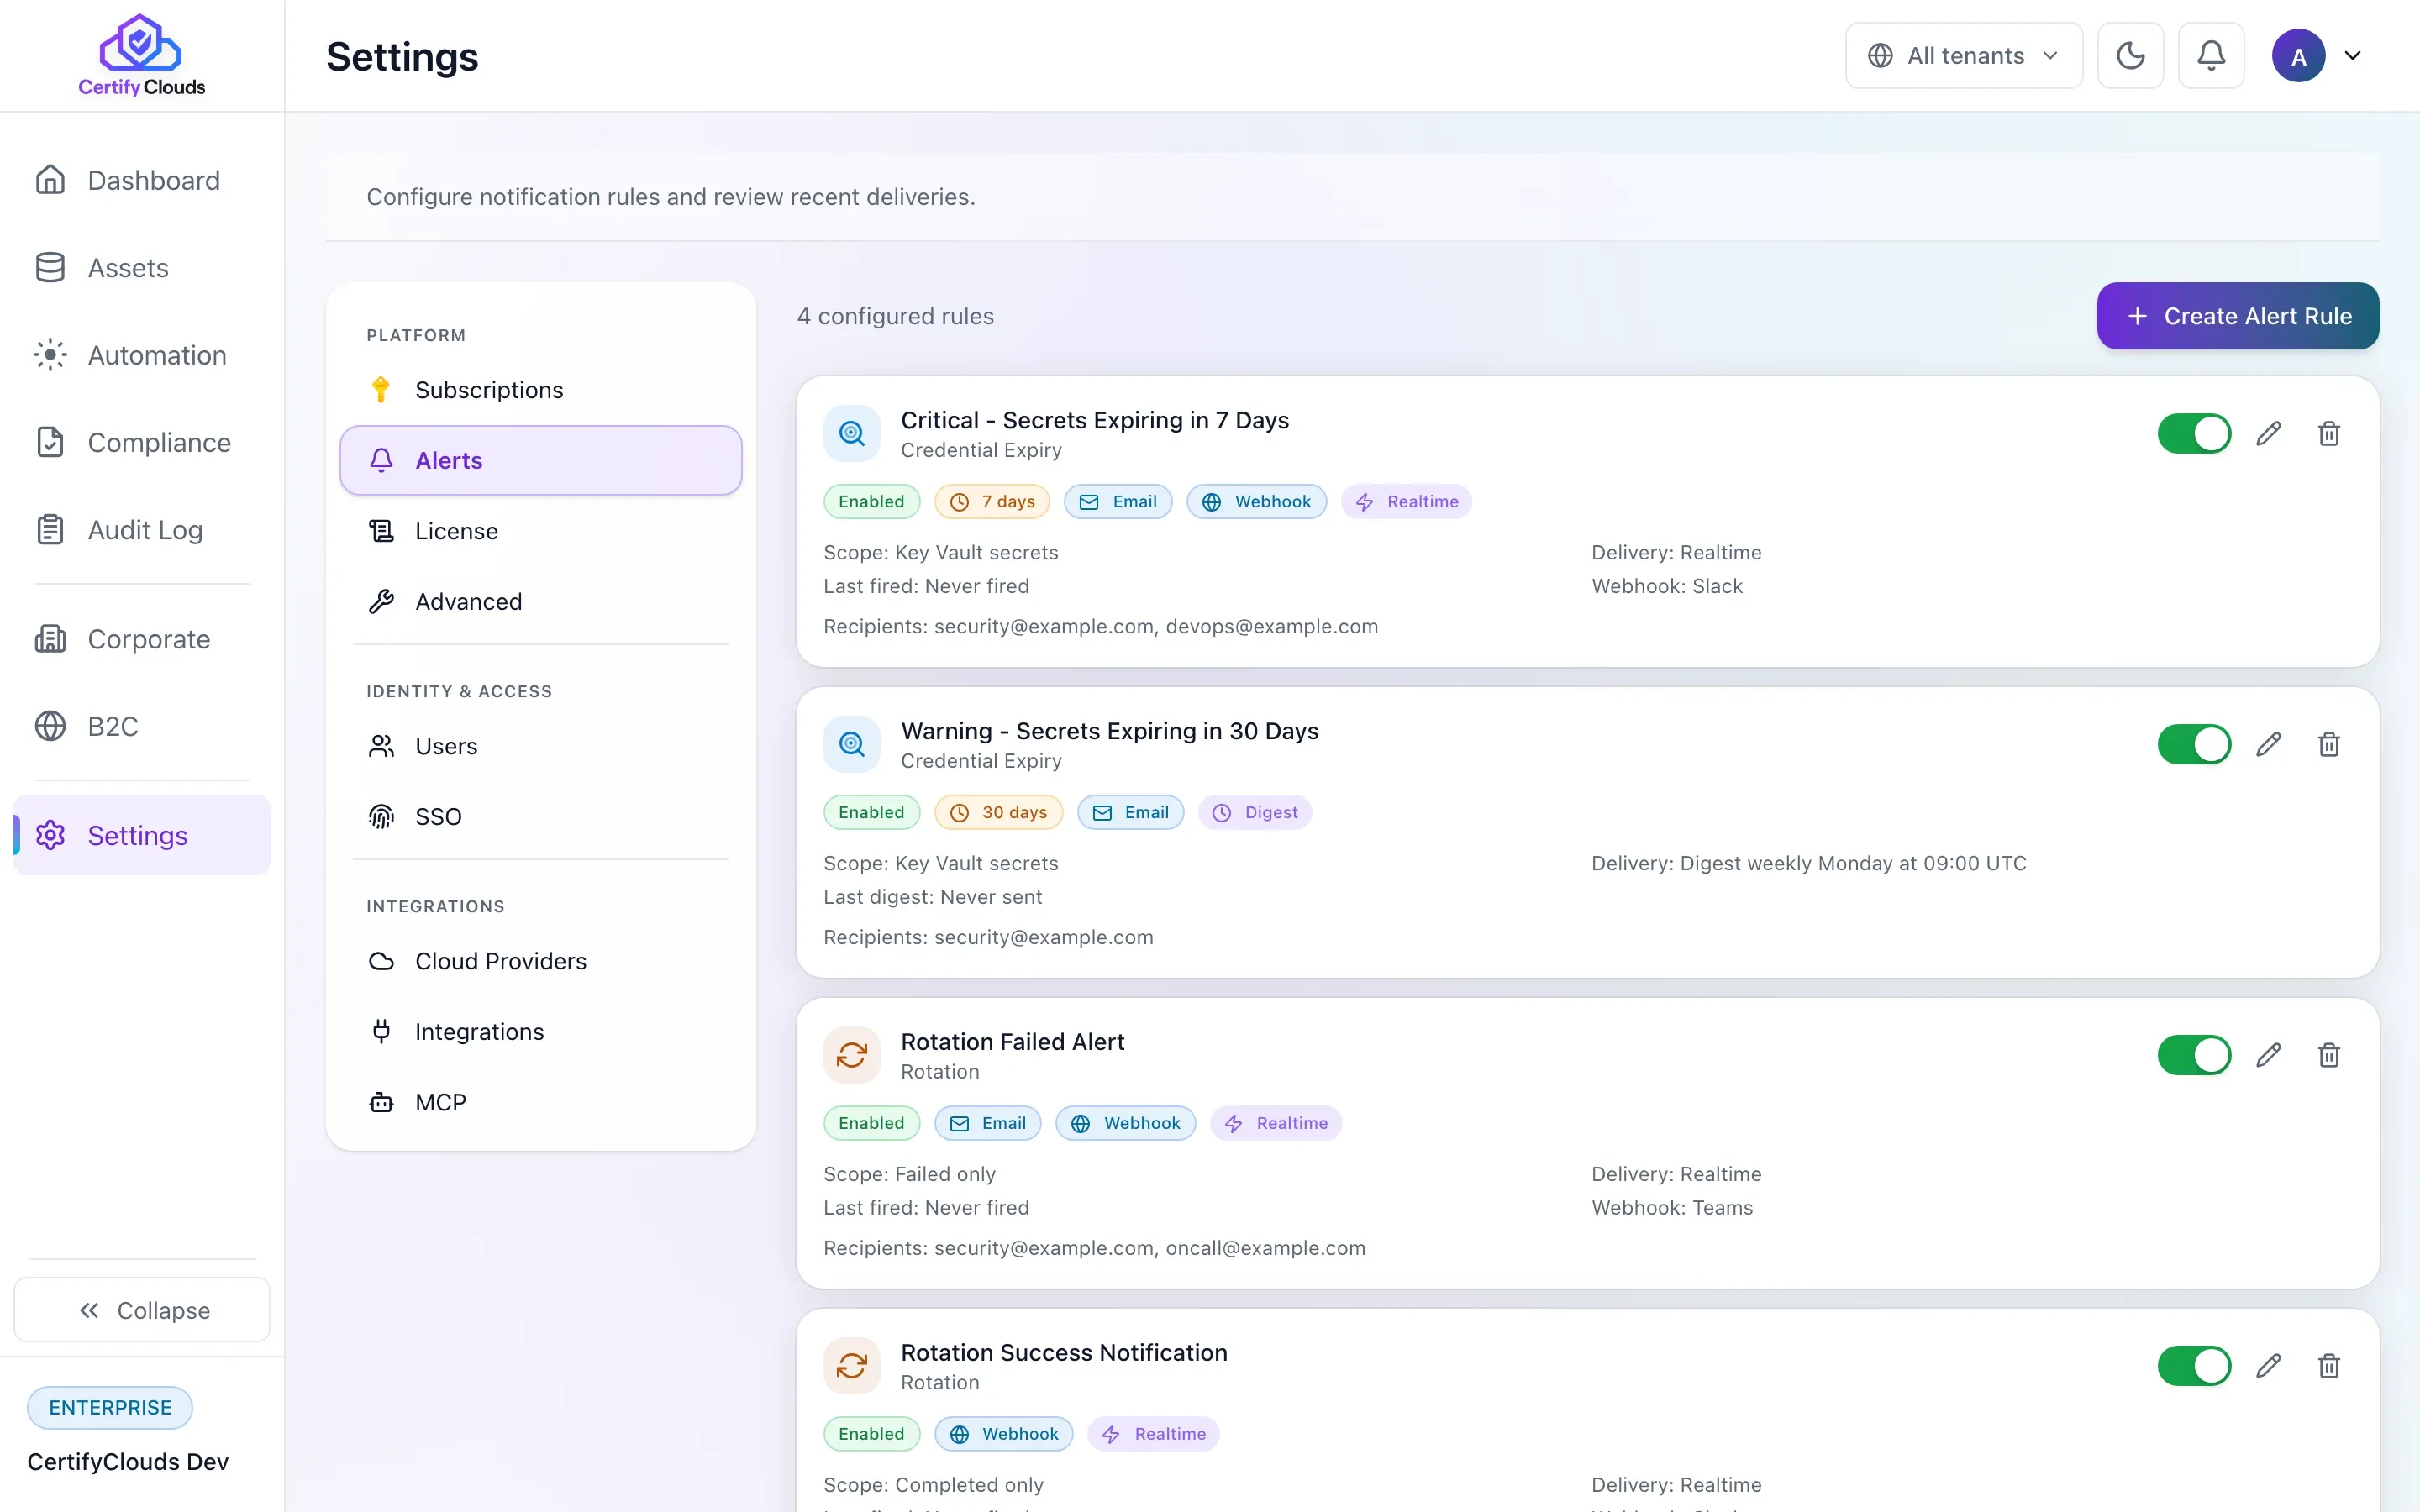The image size is (2420, 1512).
Task: Click the Critical rule's Enabled badge
Action: 871,502
